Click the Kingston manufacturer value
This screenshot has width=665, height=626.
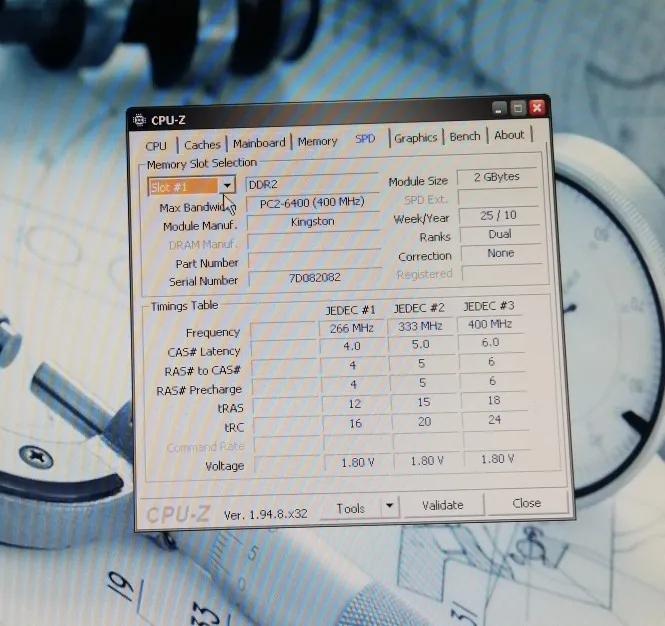[x=313, y=222]
